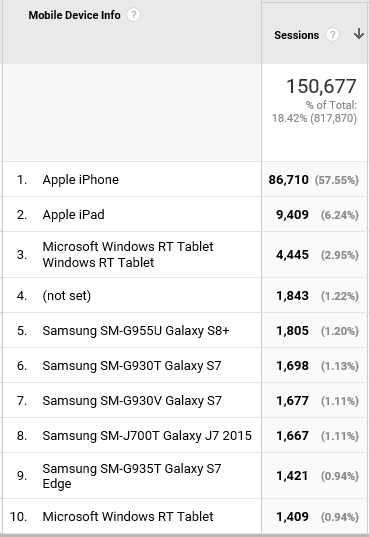Open the Apple iPad device link

coord(73,215)
